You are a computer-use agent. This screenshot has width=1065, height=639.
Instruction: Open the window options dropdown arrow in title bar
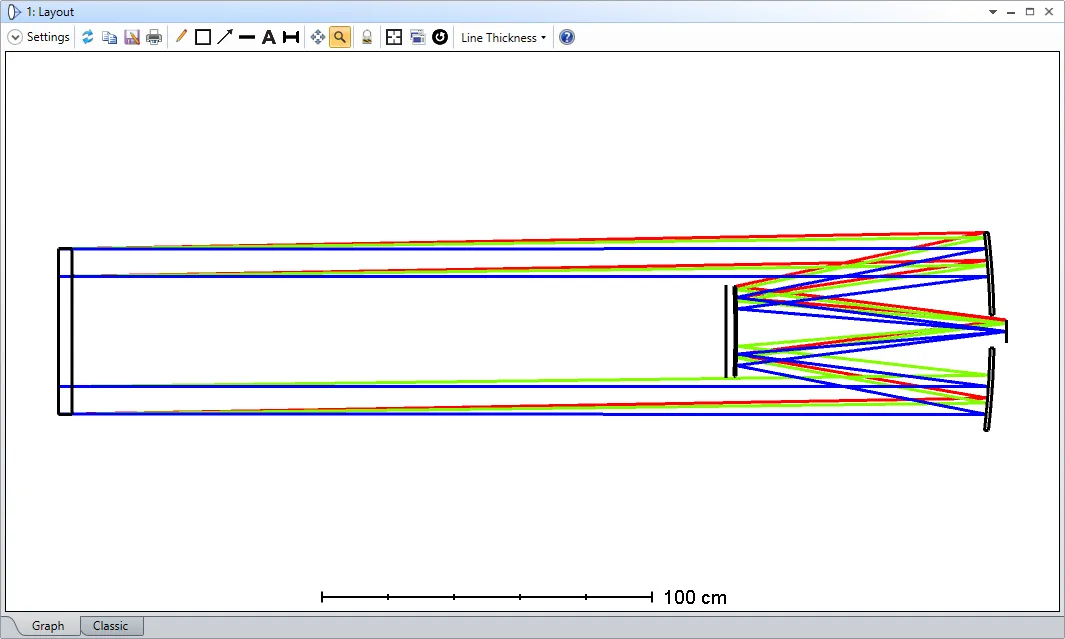993,12
